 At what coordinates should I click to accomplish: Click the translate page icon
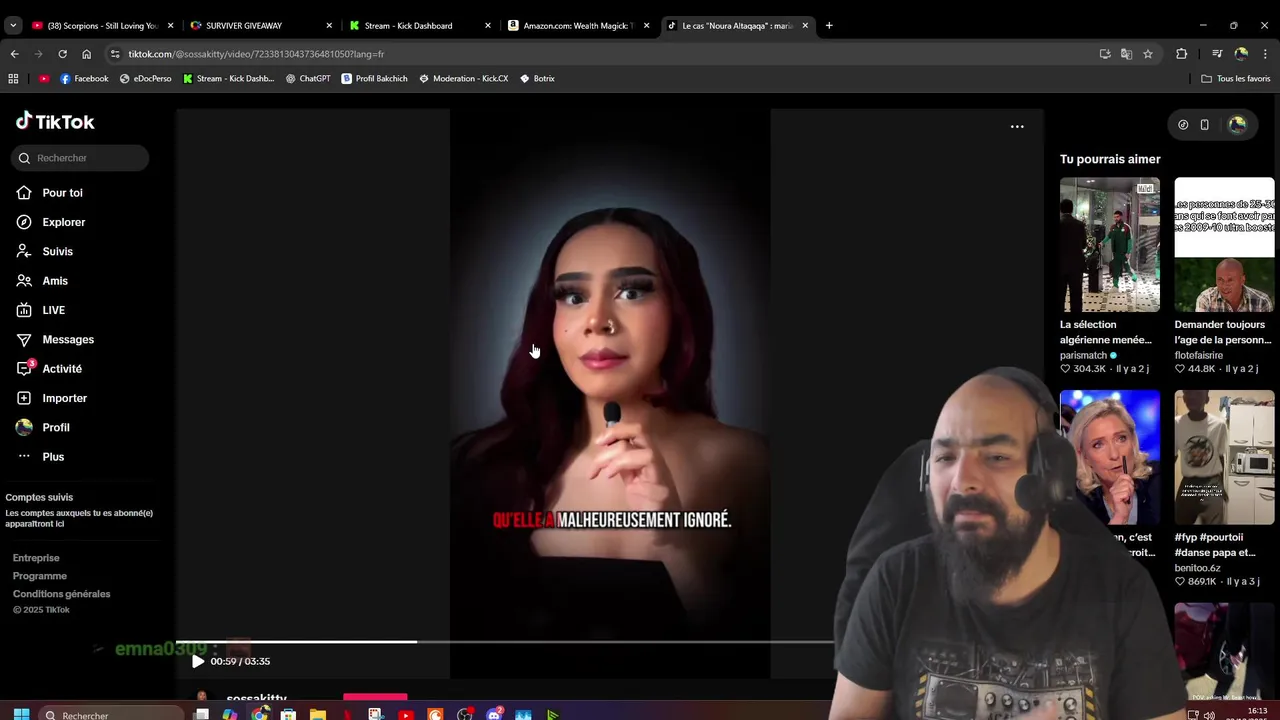[x=1126, y=54]
